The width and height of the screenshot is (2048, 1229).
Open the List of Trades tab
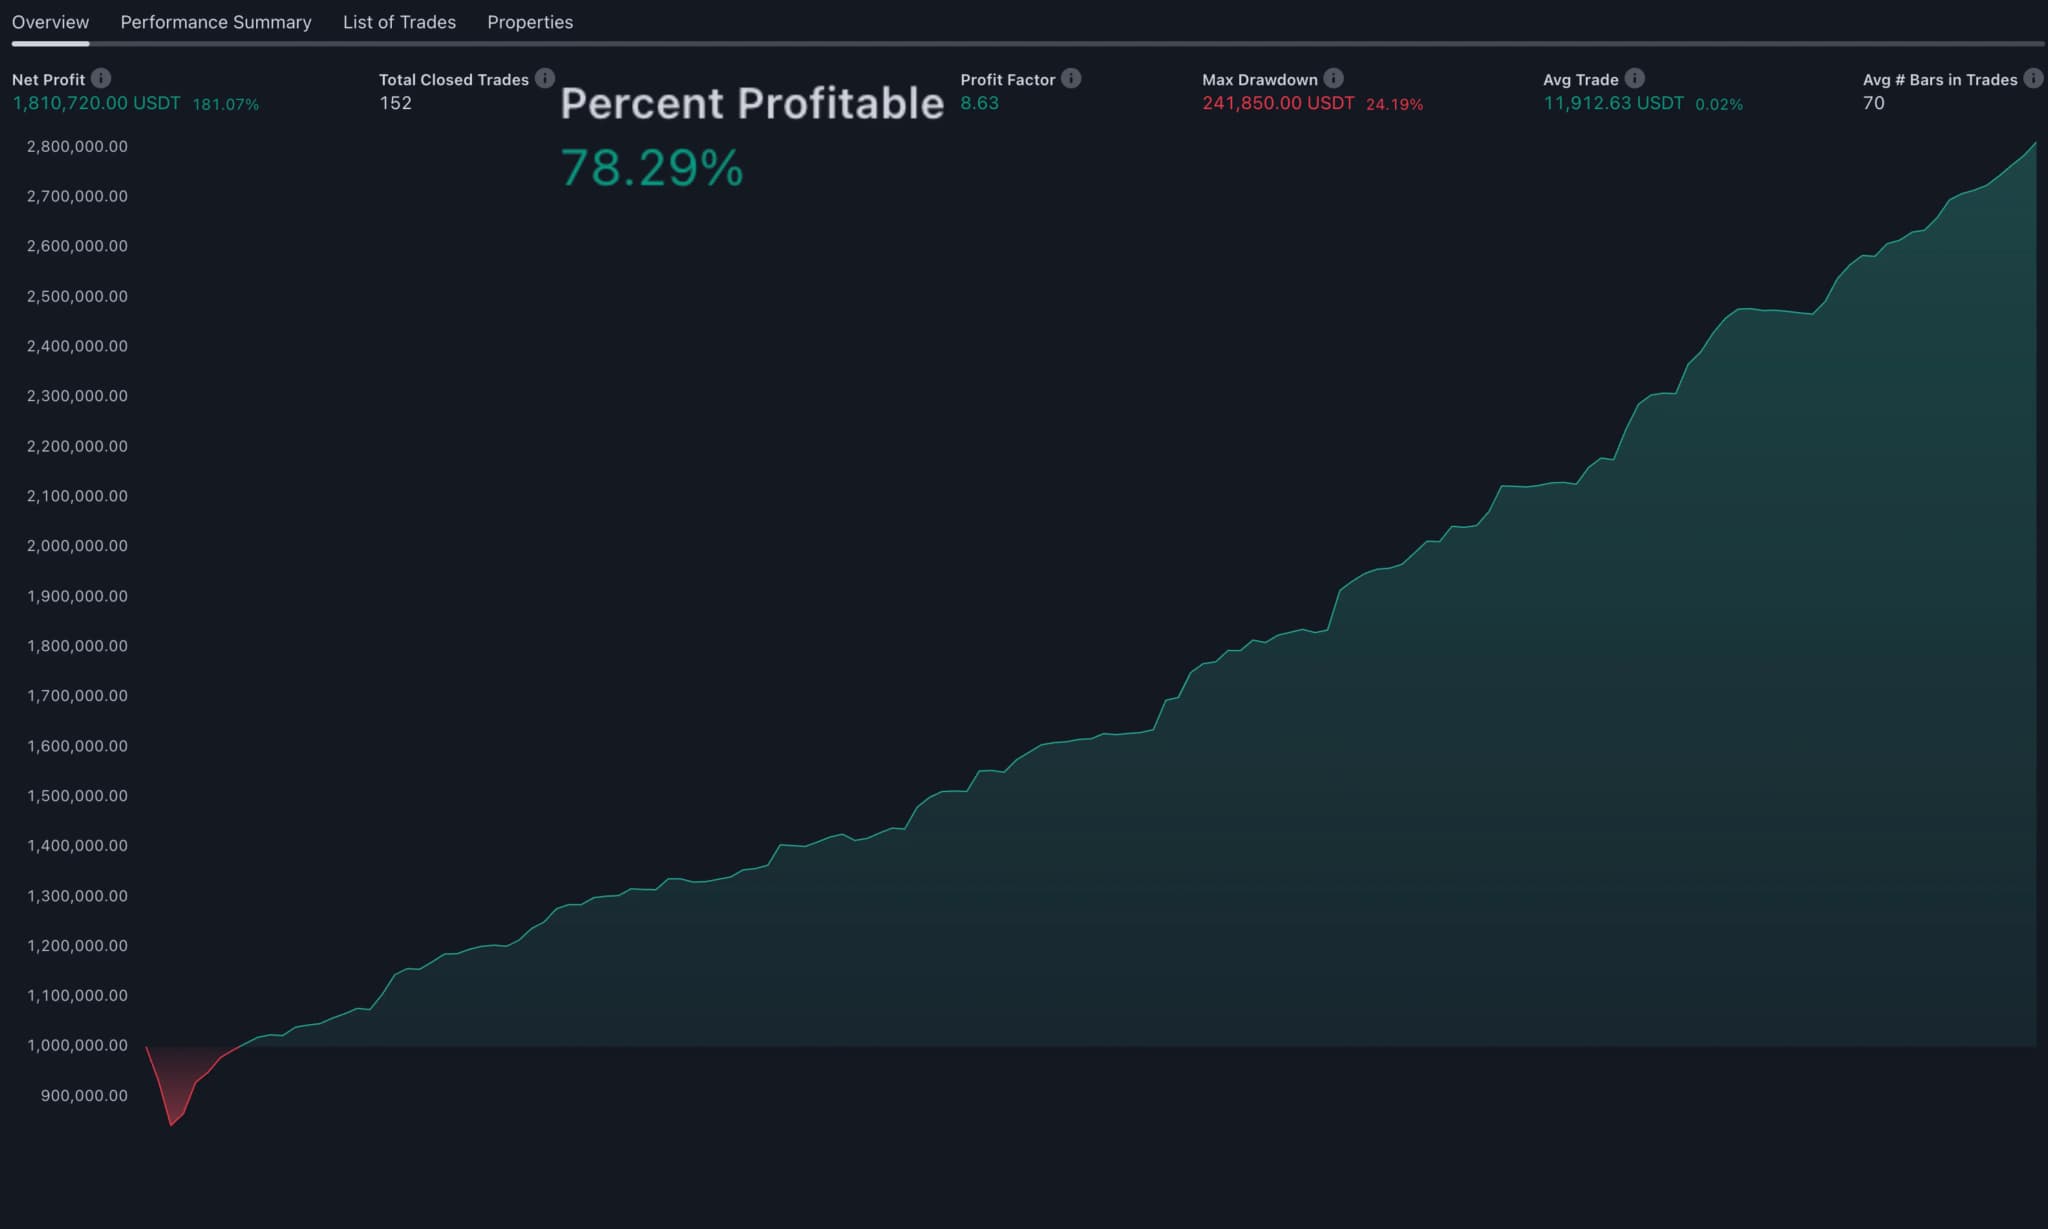(398, 22)
